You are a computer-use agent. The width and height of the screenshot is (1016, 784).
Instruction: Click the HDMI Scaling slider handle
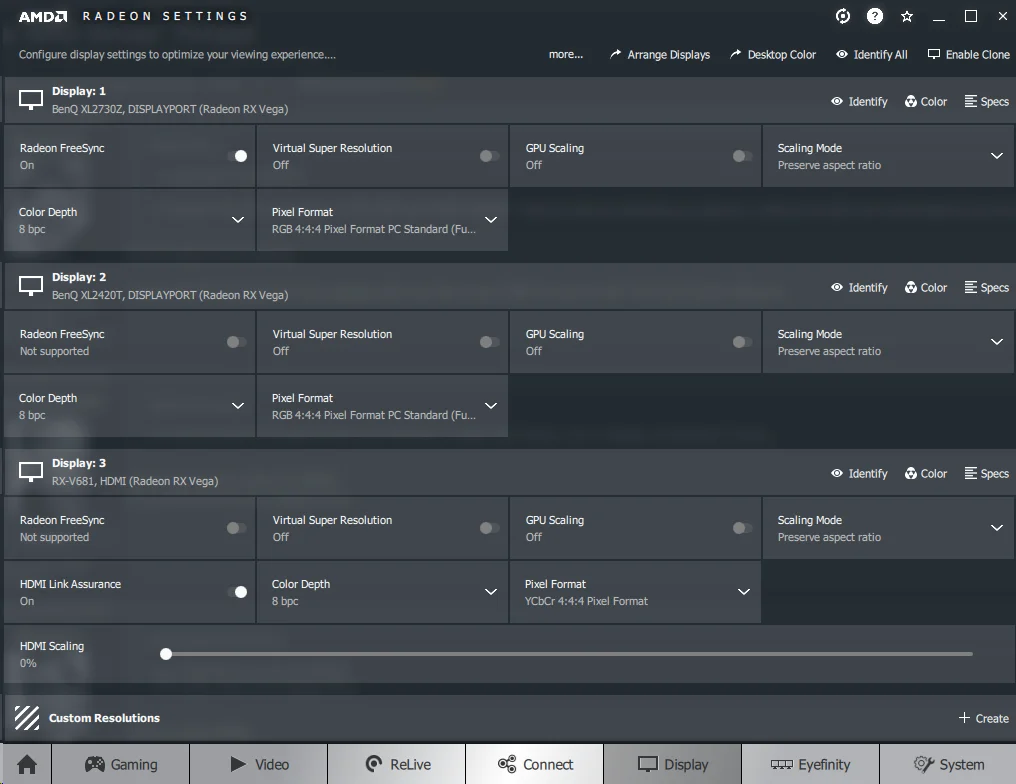coord(166,654)
